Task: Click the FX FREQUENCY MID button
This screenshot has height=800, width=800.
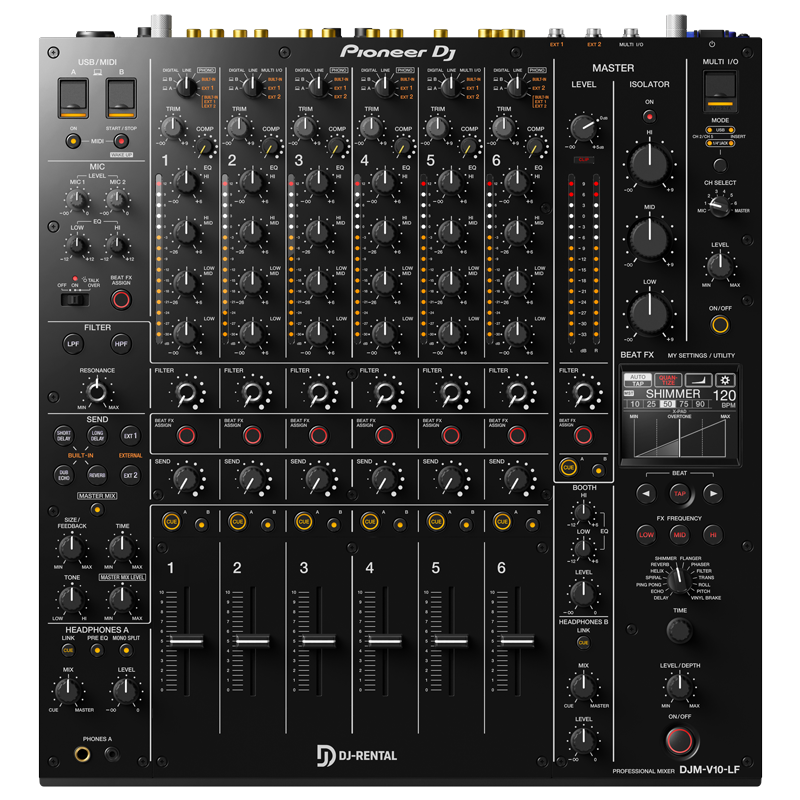Action: [680, 535]
